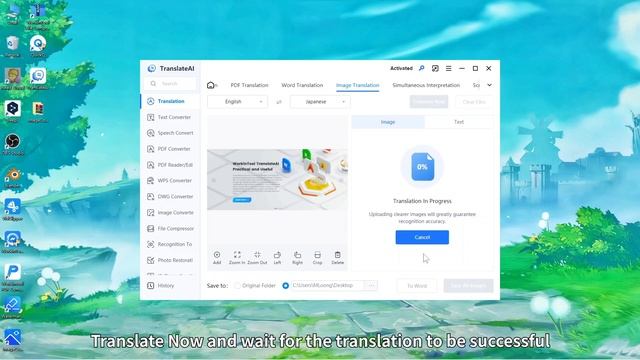Screen dimensions: 640x360
Task: Click the key icon beside Activated
Action: [422, 68]
